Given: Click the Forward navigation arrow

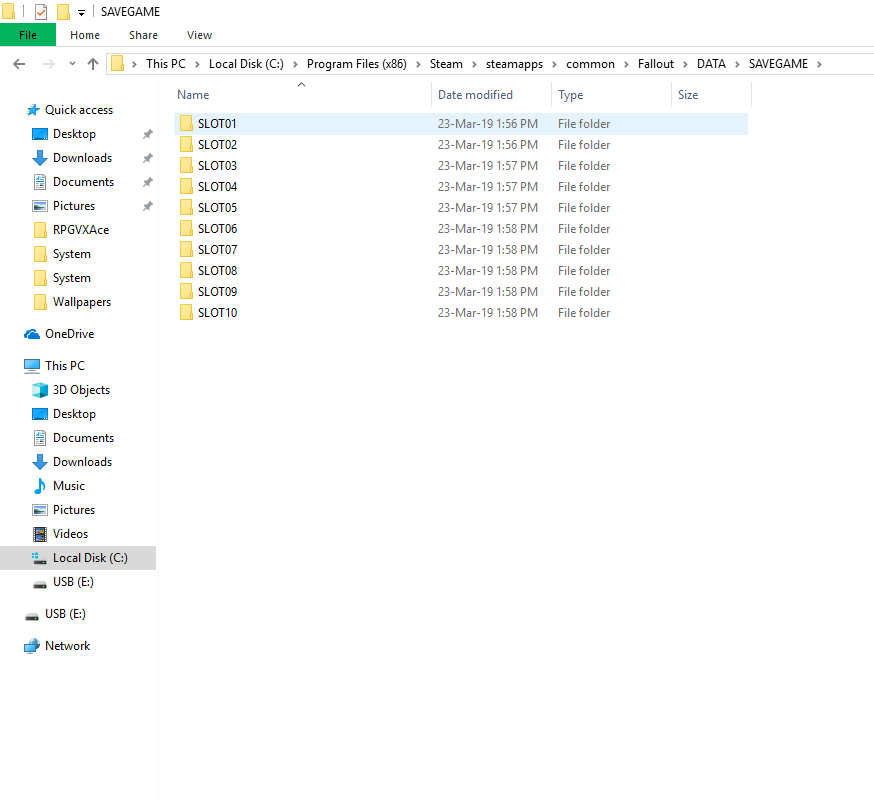Looking at the screenshot, I should [48, 64].
